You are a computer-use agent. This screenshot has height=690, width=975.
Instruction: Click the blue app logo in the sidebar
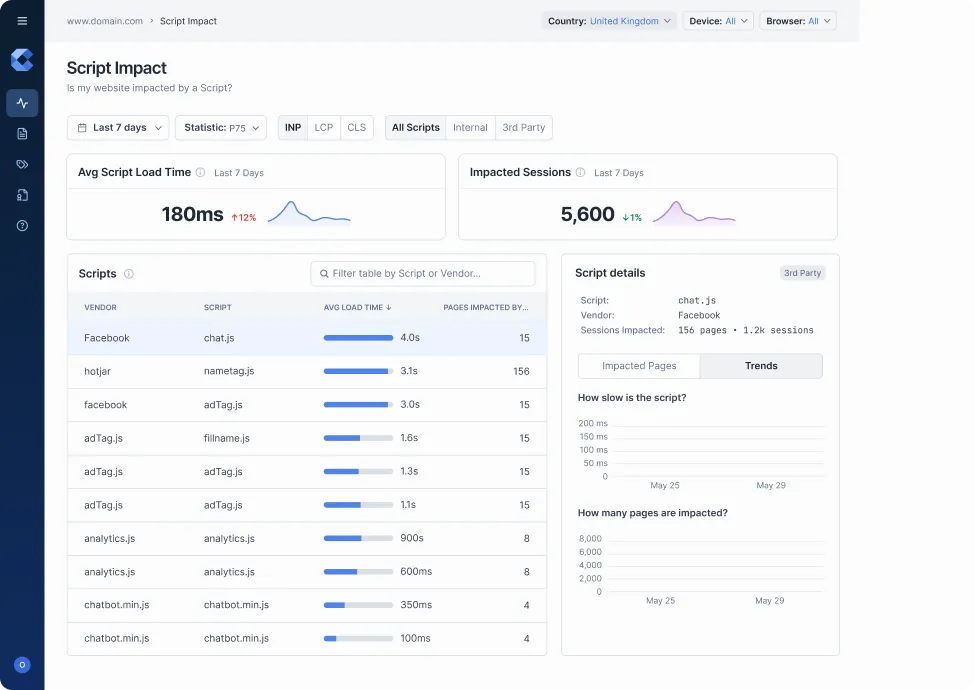pyautogui.click(x=22, y=60)
